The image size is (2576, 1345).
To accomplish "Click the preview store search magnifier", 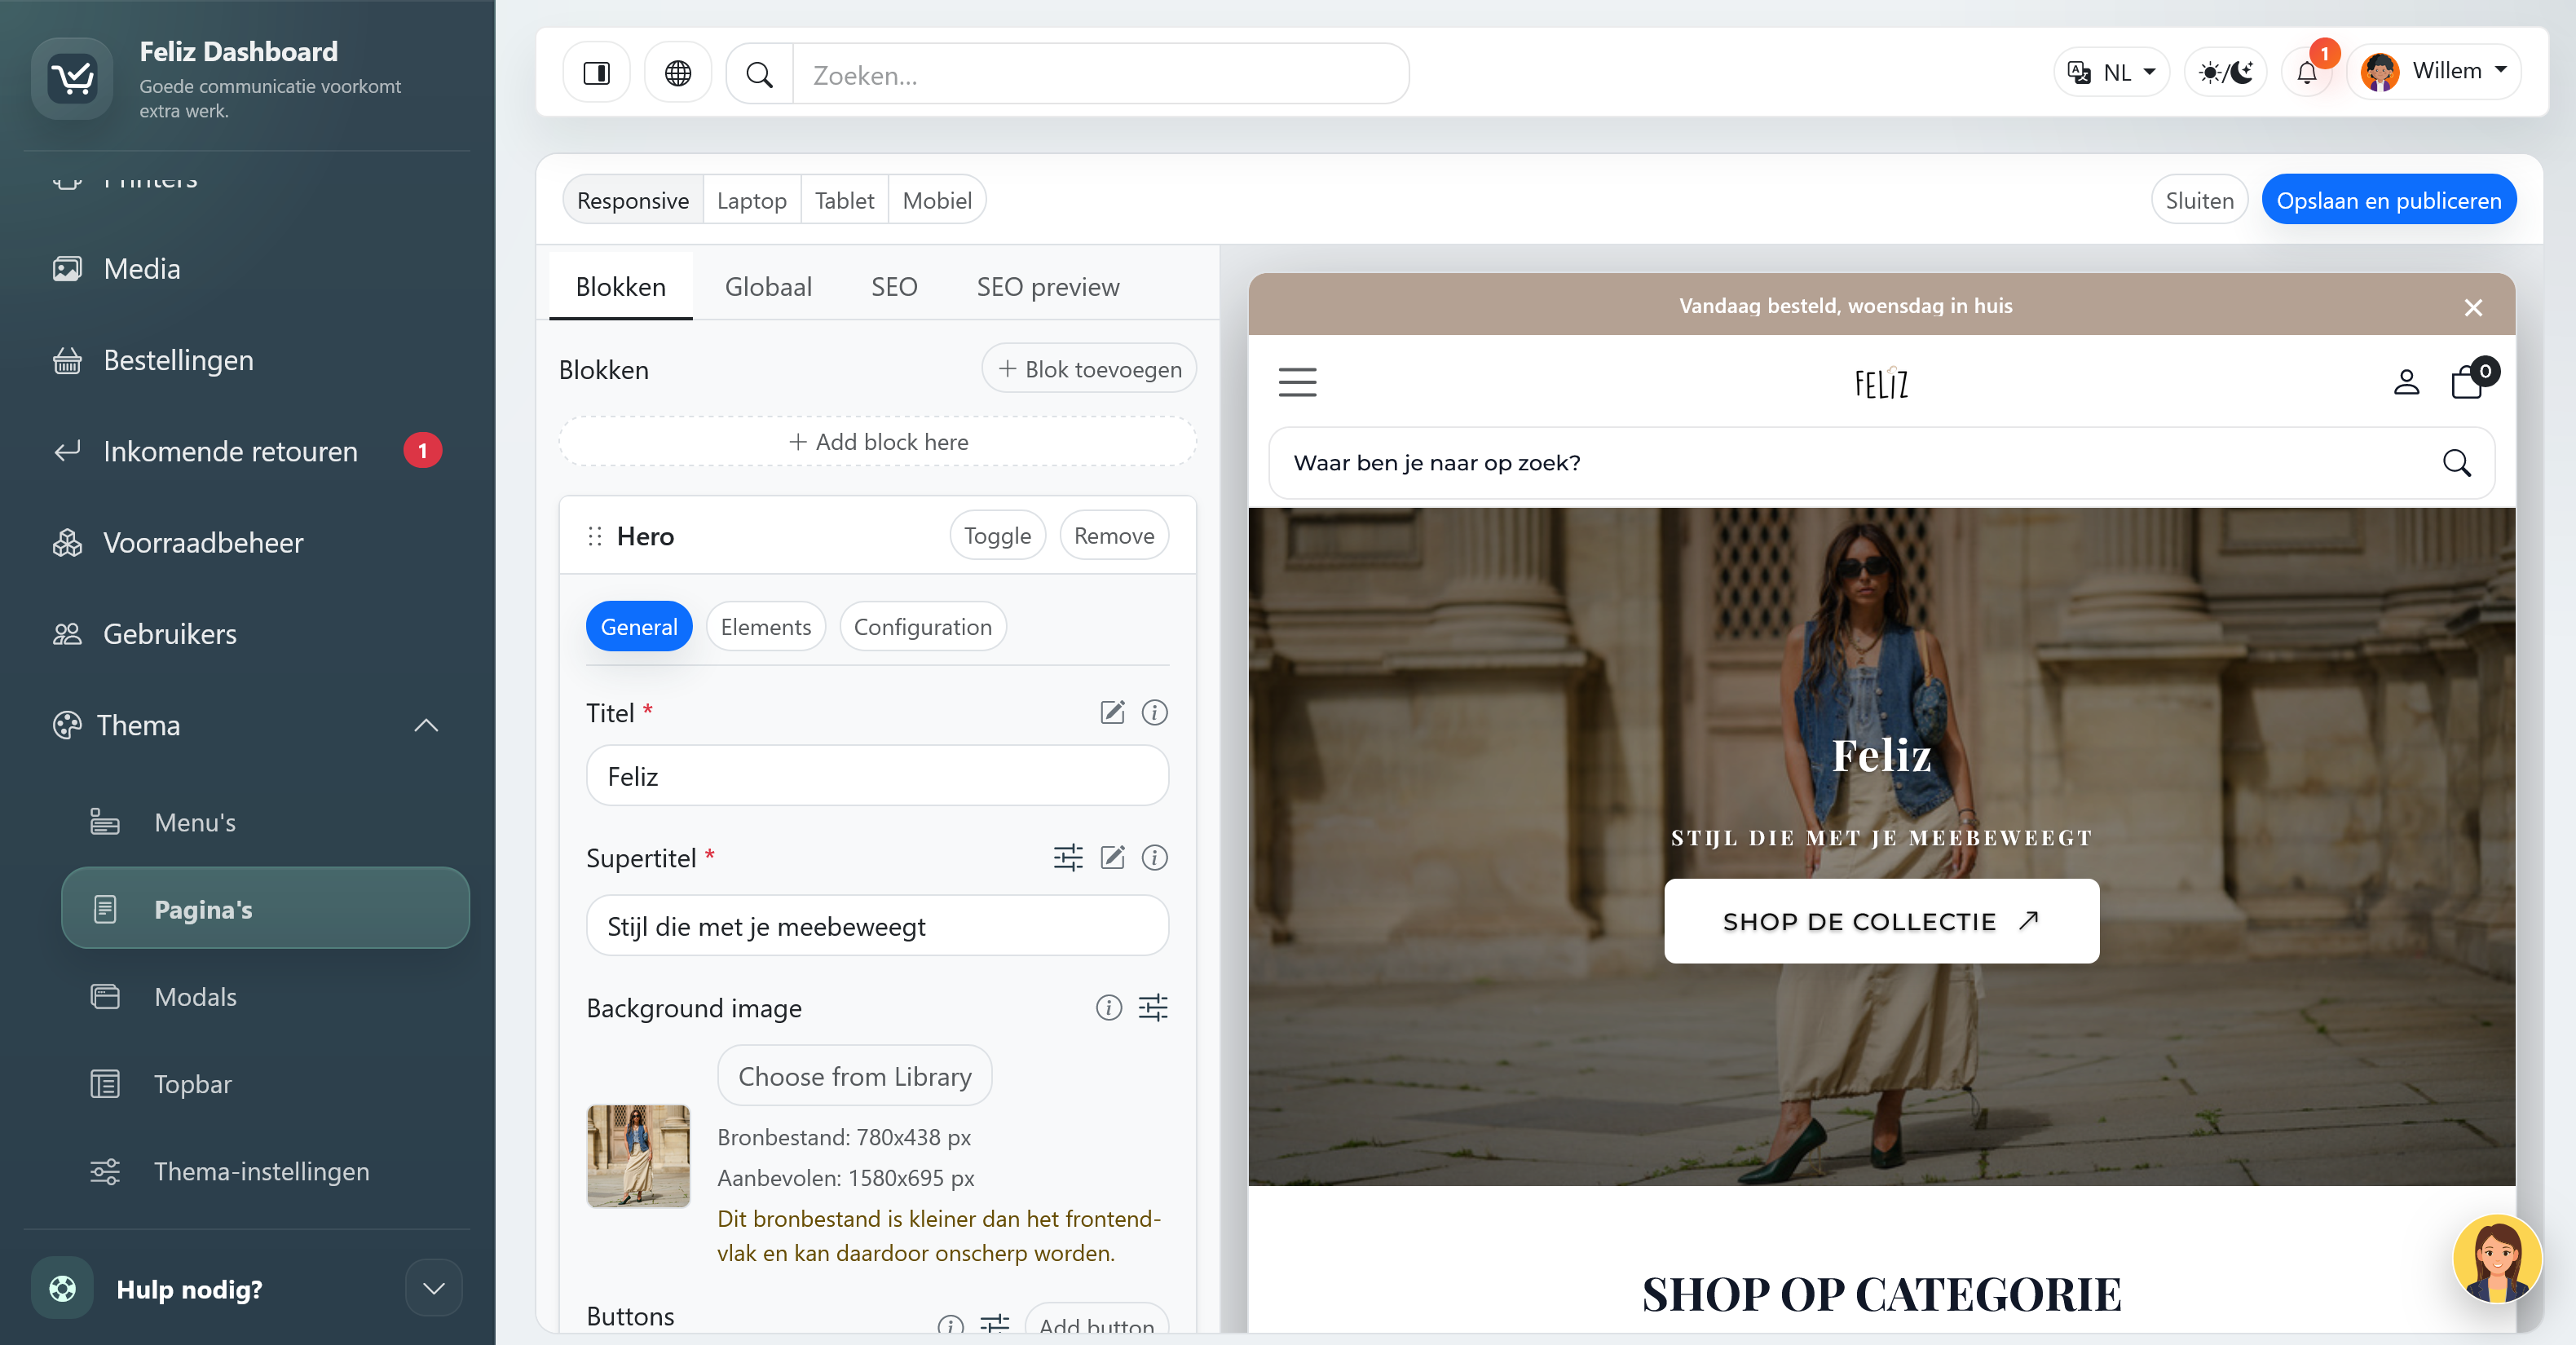I will tap(2456, 462).
